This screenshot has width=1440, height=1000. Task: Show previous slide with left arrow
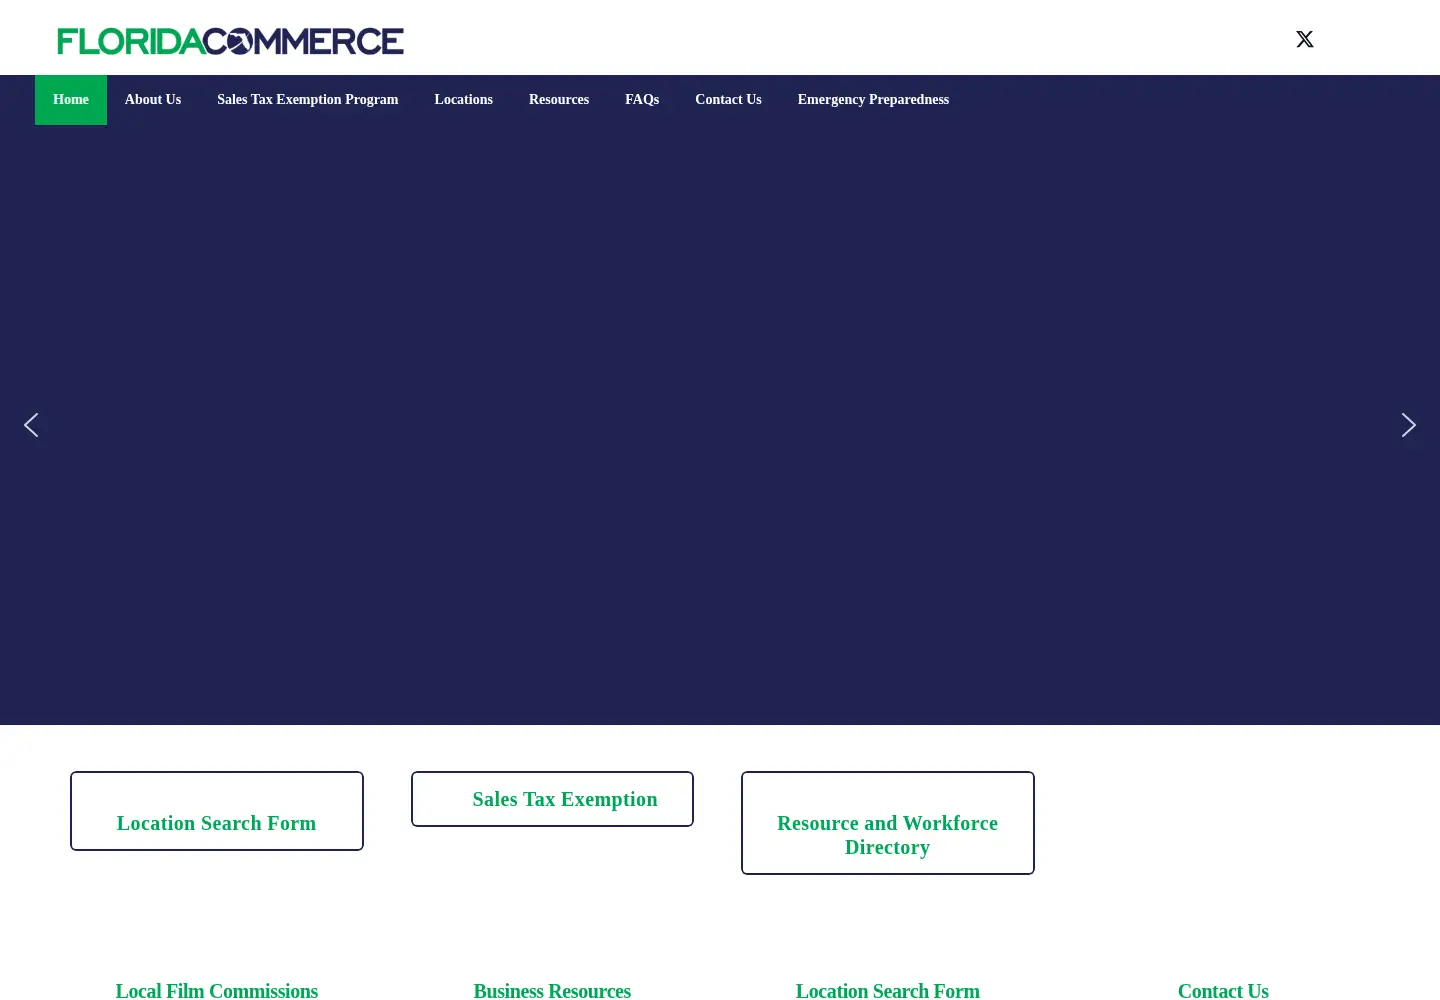coord(31,425)
